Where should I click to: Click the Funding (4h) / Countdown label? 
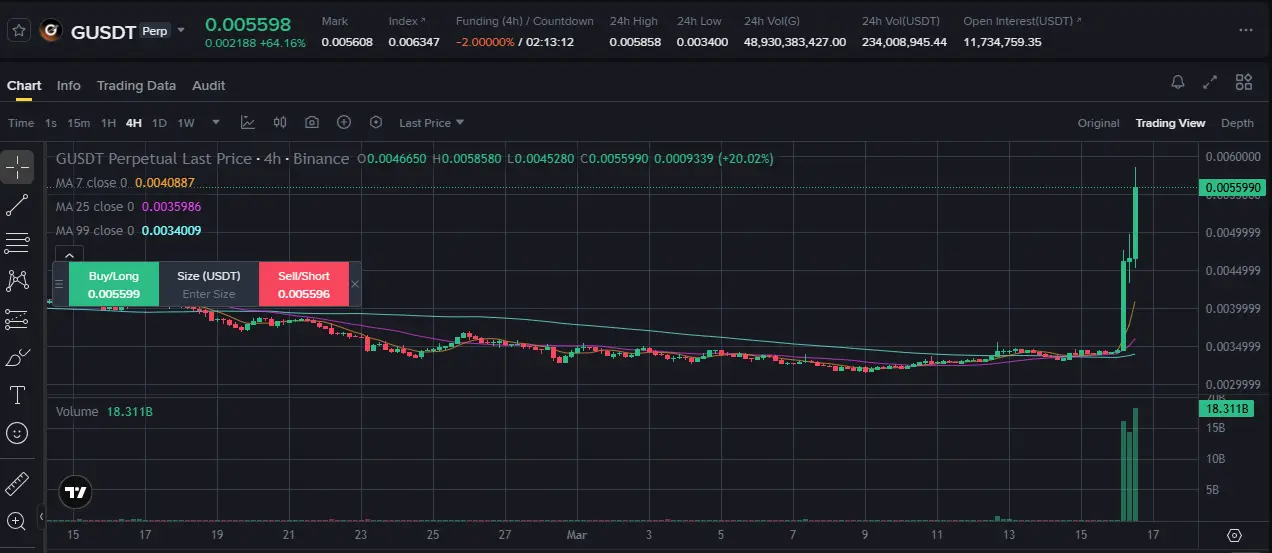tap(524, 21)
